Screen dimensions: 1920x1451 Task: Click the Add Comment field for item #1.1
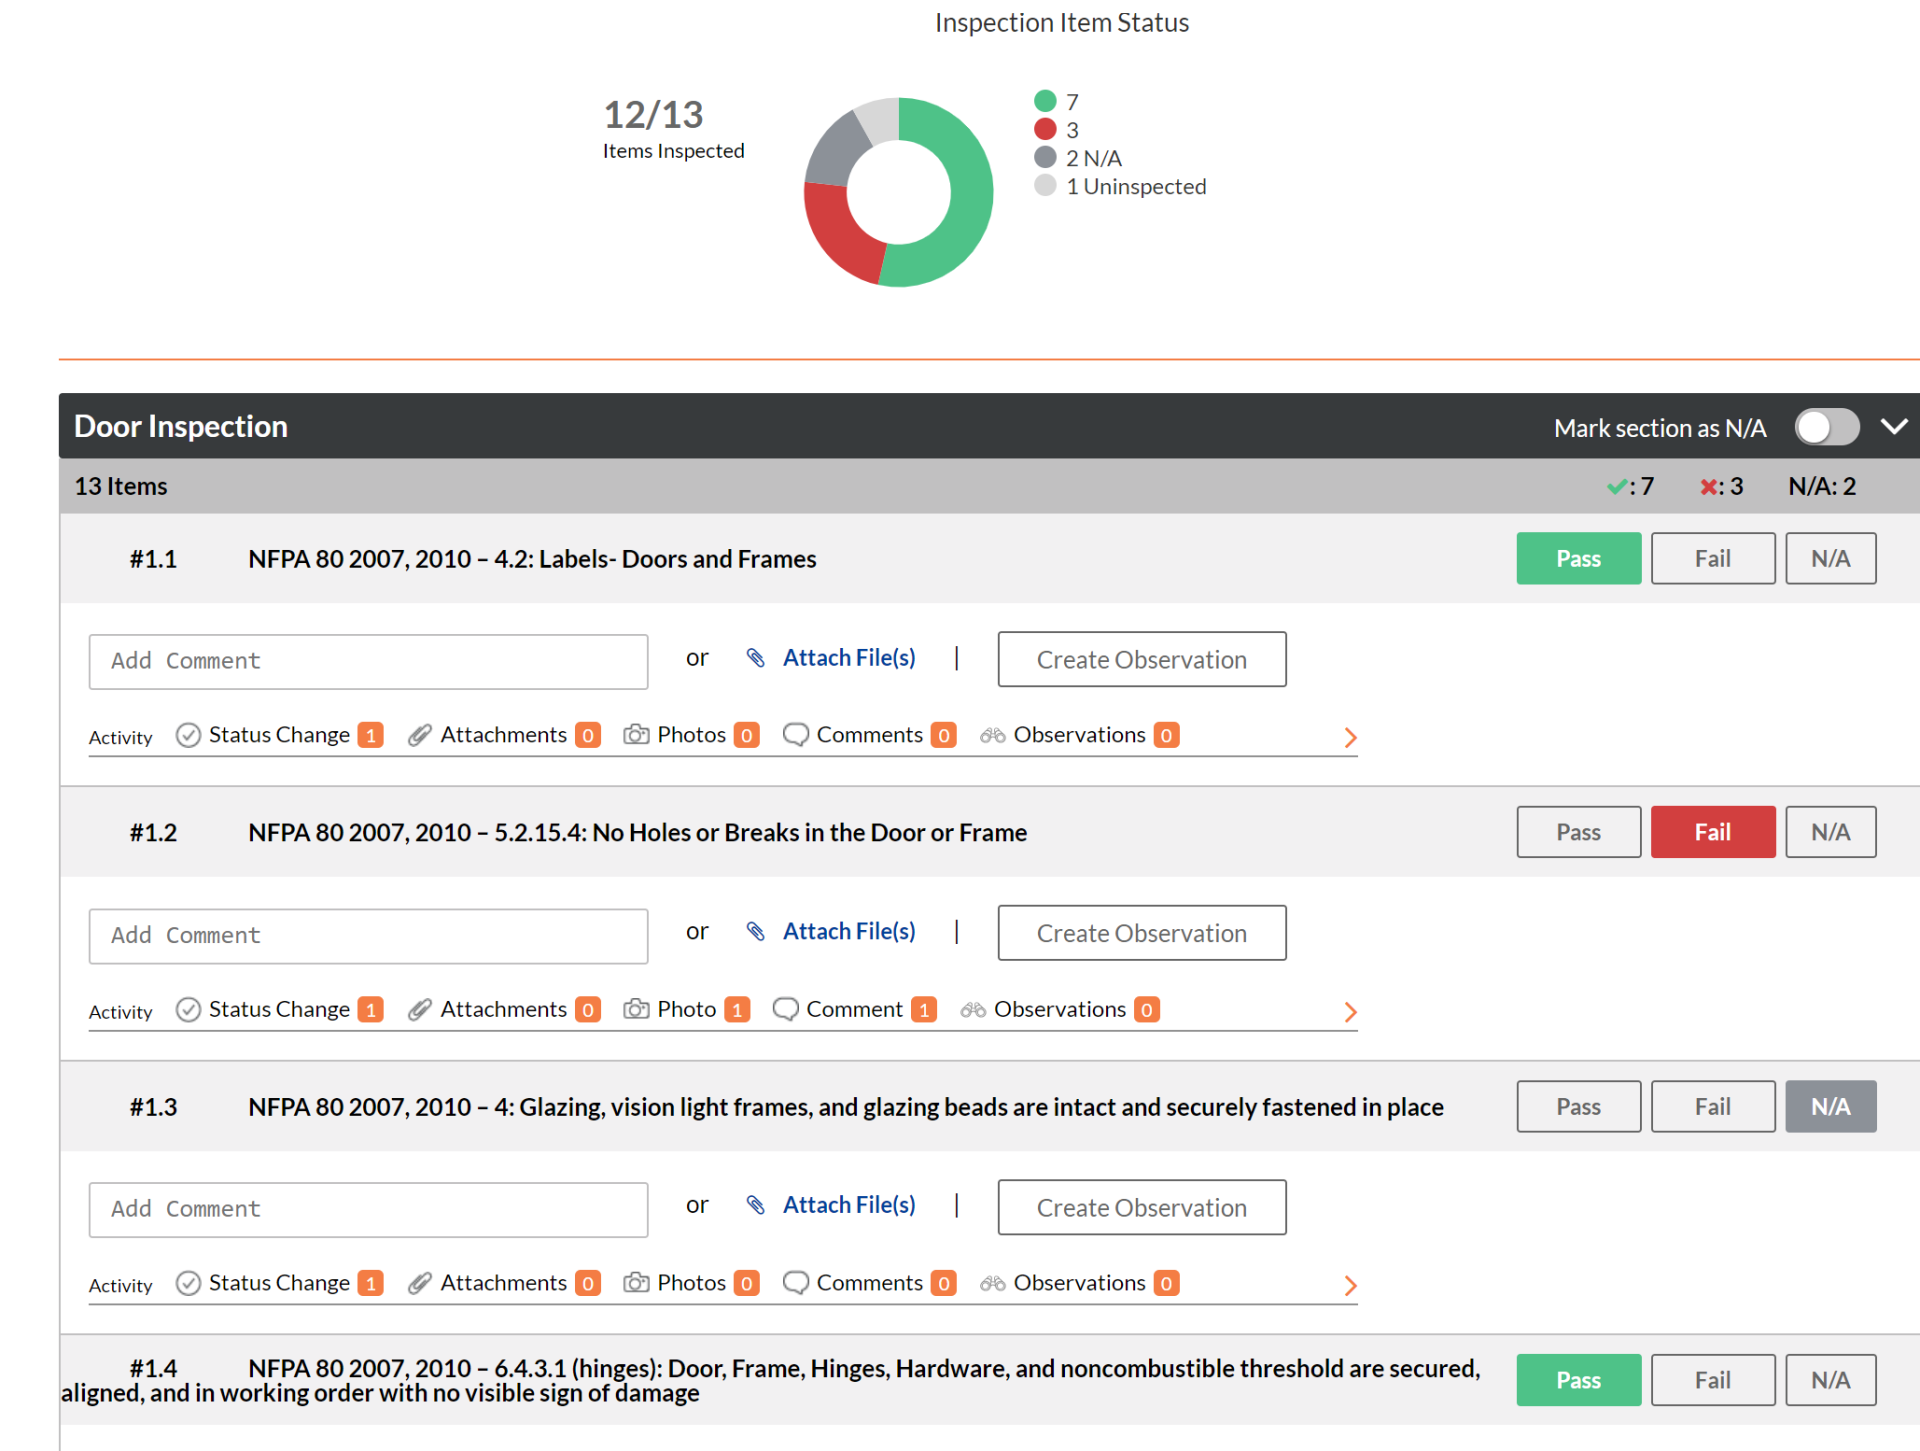click(x=368, y=661)
